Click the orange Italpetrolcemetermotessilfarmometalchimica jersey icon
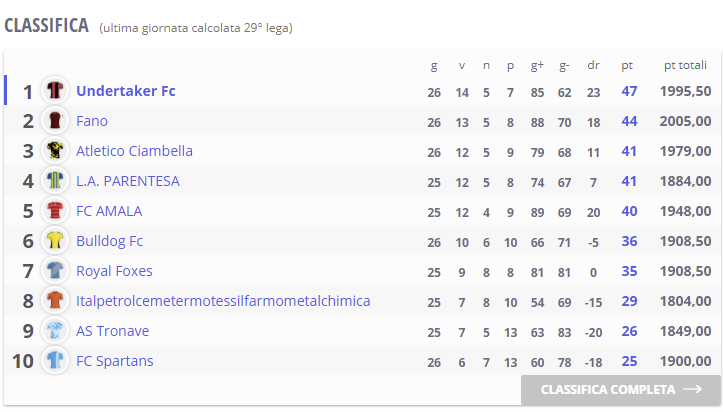This screenshot has height=412, width=723. (x=55, y=300)
